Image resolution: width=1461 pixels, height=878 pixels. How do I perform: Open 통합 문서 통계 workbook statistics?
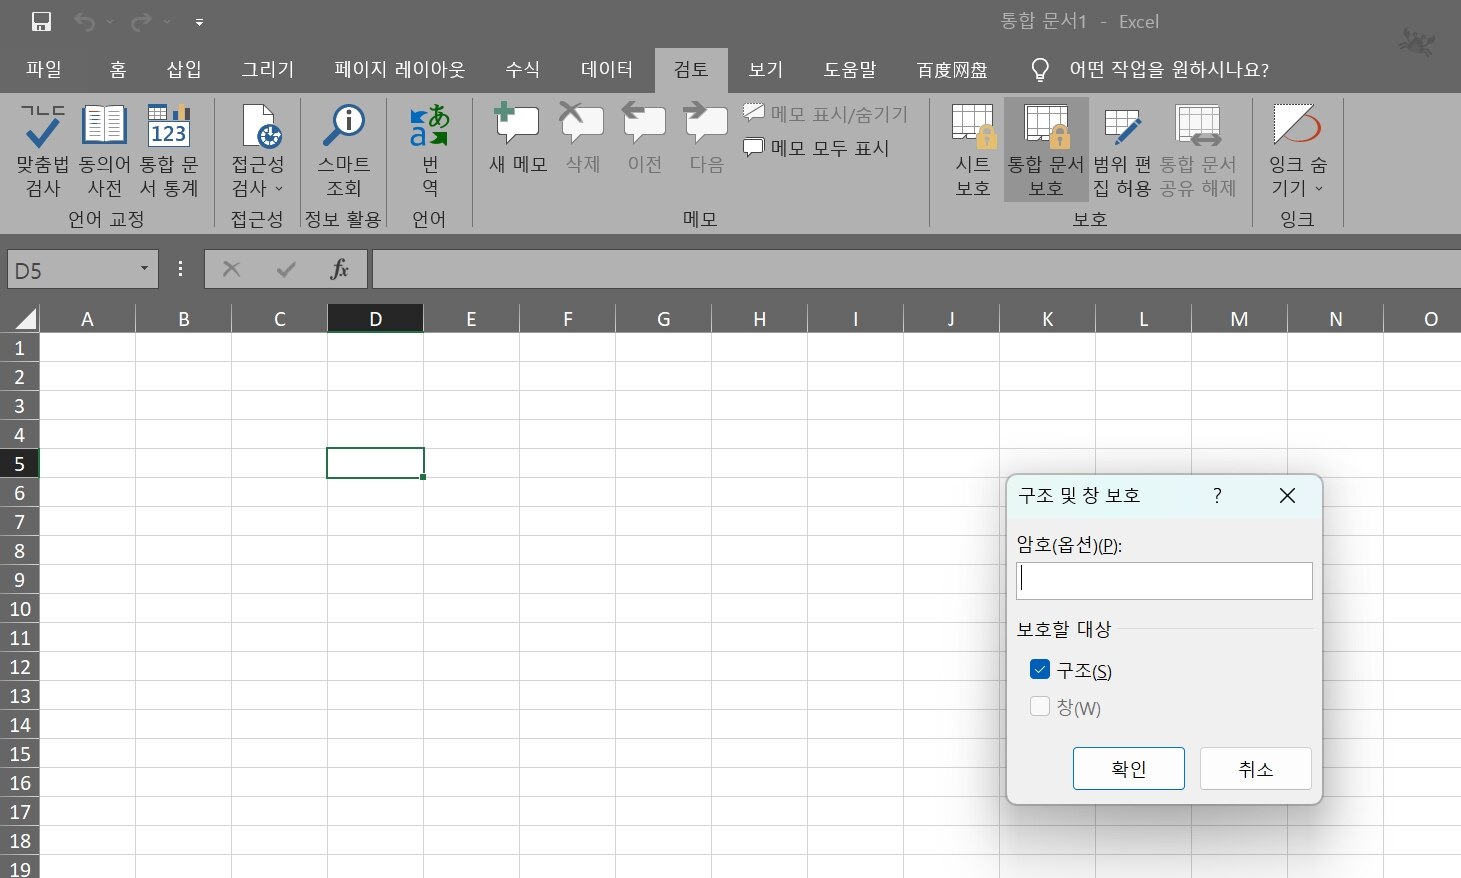pyautogui.click(x=168, y=128)
